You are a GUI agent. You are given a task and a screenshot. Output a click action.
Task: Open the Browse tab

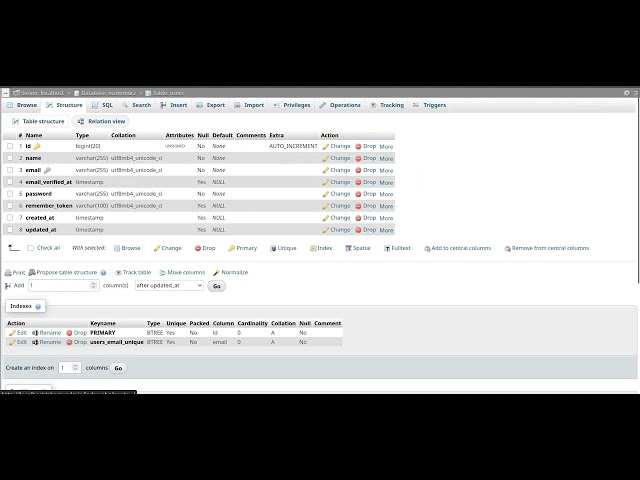22,105
